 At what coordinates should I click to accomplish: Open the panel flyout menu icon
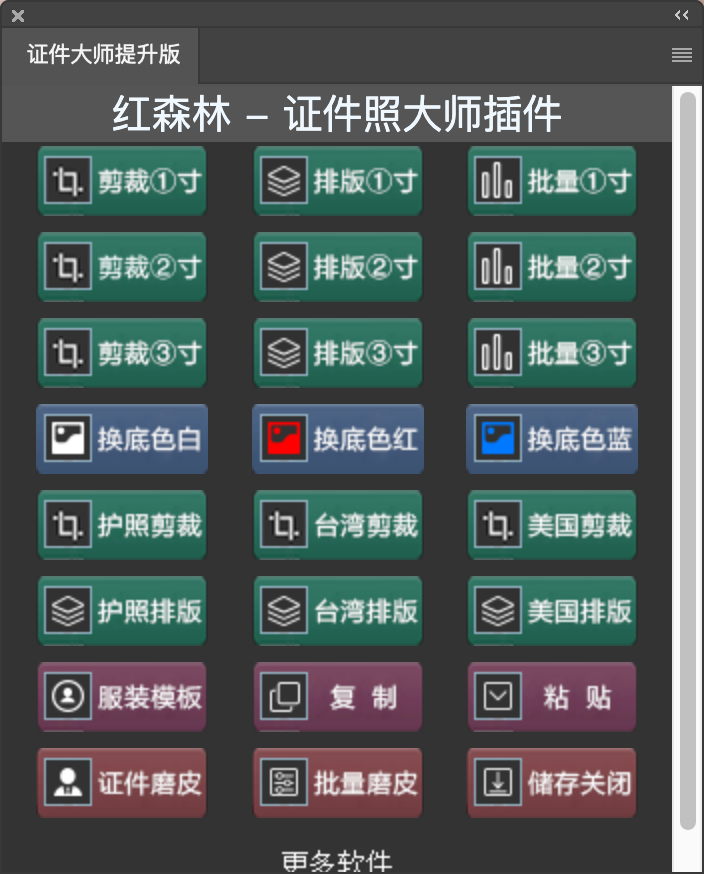pos(682,55)
